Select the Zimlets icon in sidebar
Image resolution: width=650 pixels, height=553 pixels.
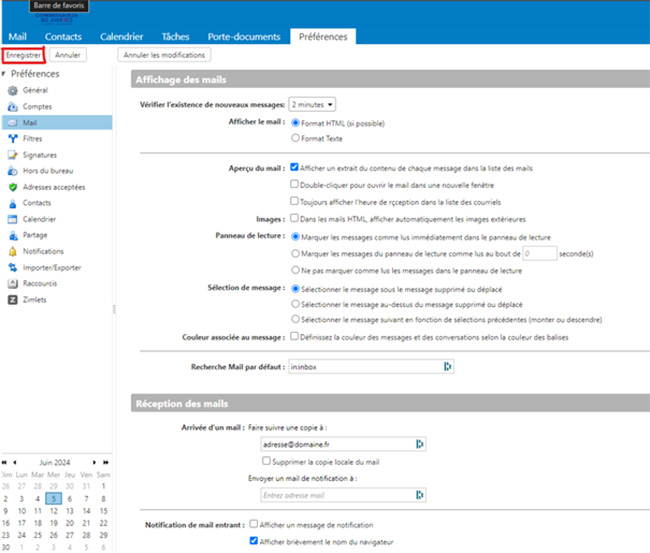[x=13, y=299]
